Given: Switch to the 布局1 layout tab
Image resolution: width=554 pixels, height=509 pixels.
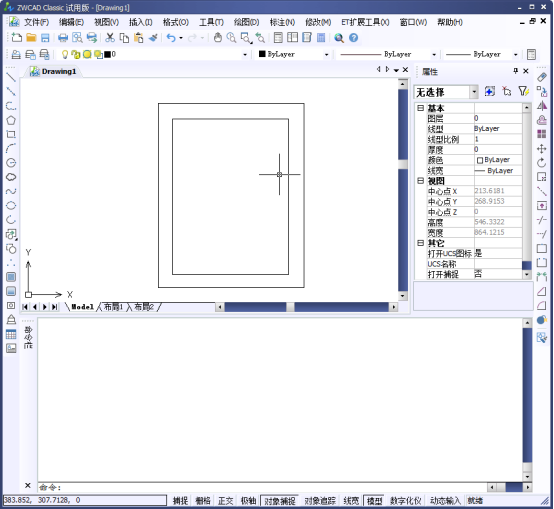Looking at the screenshot, I should click(113, 307).
